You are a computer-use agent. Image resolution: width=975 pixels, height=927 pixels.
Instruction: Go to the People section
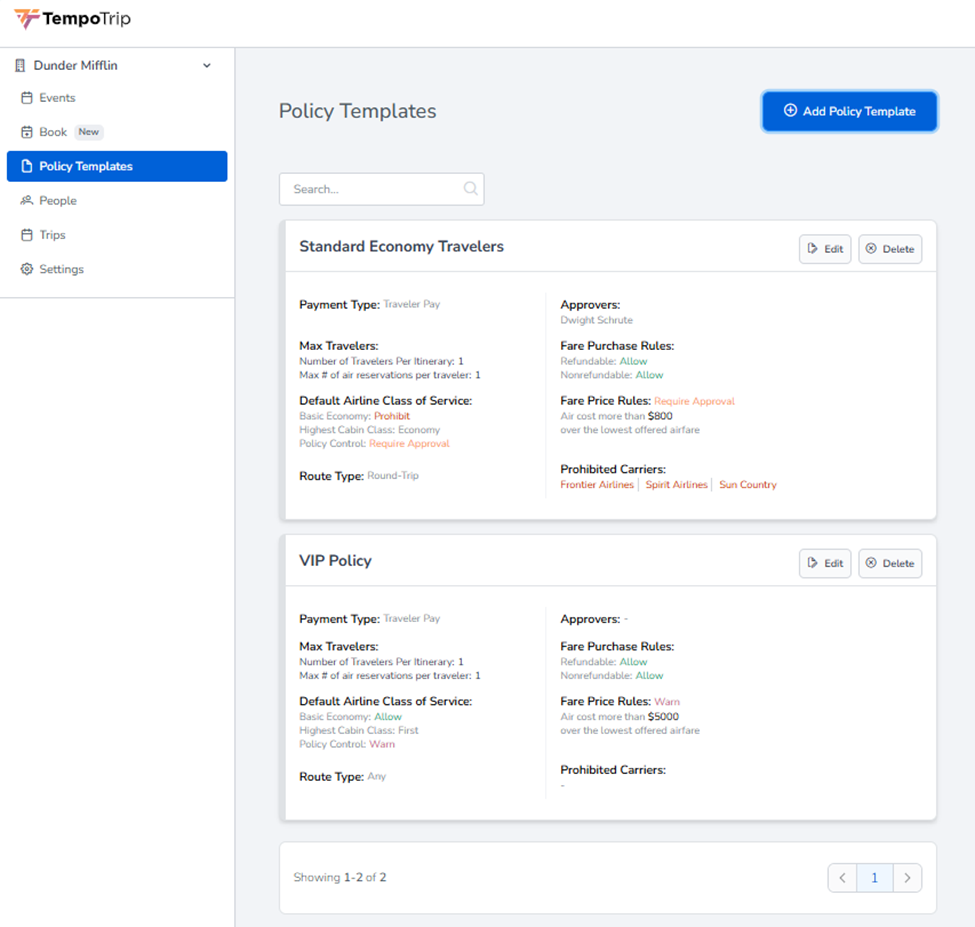click(58, 201)
